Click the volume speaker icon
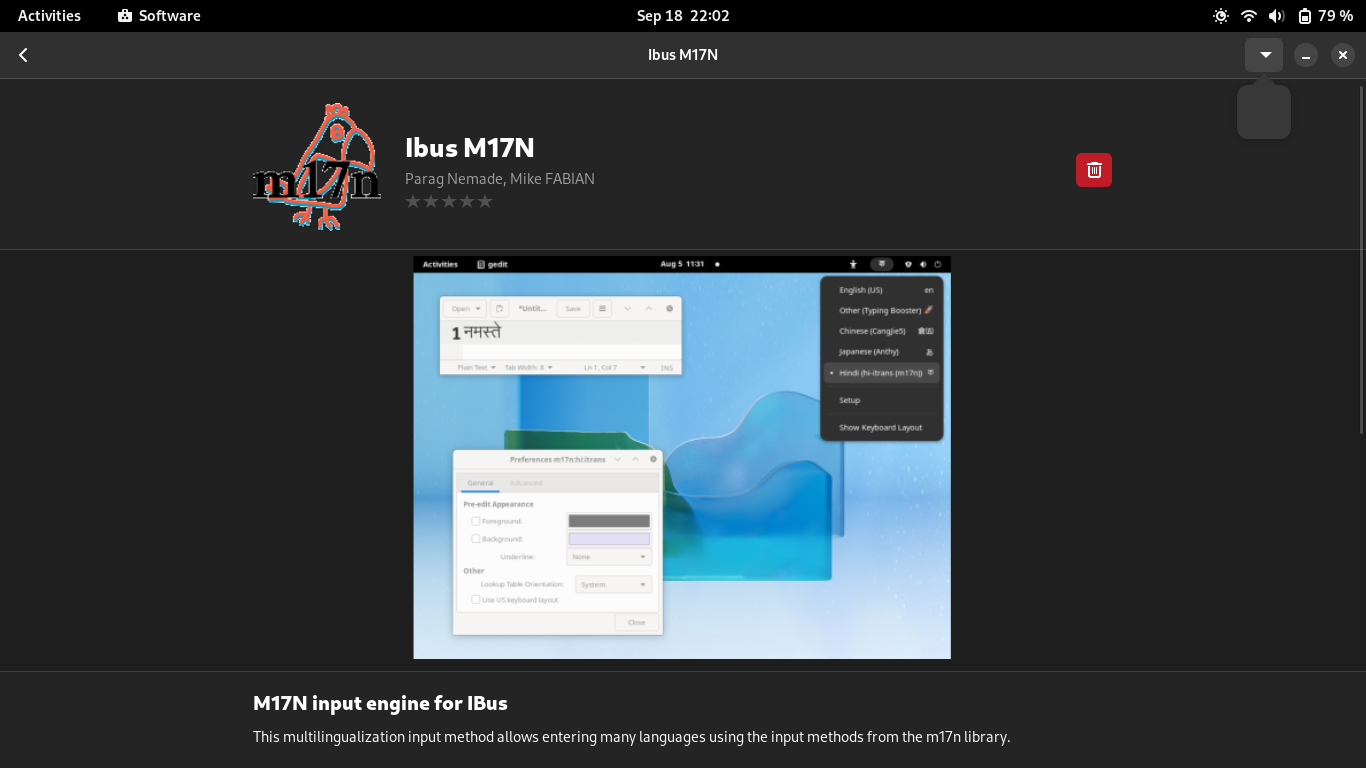1366x768 pixels. pyautogui.click(x=1276, y=16)
